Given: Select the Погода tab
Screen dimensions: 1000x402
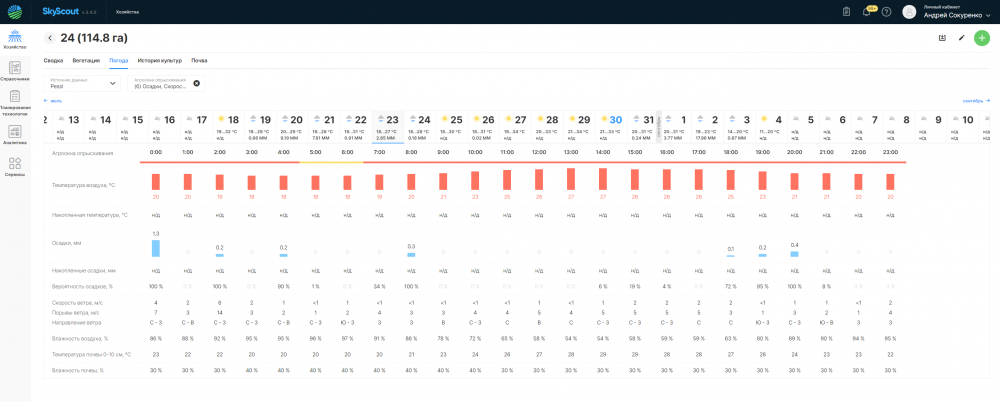Looking at the screenshot, I should [x=119, y=61].
